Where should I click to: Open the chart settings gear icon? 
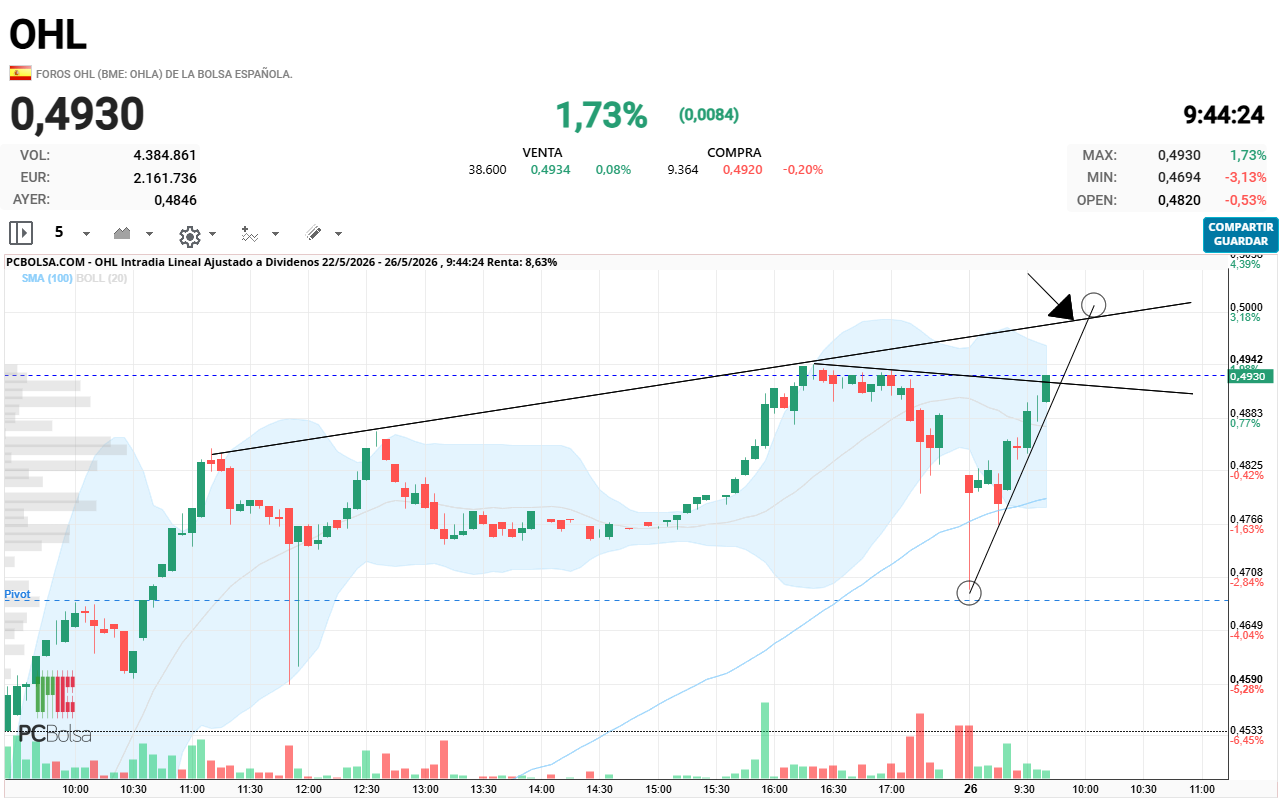pyautogui.click(x=189, y=235)
